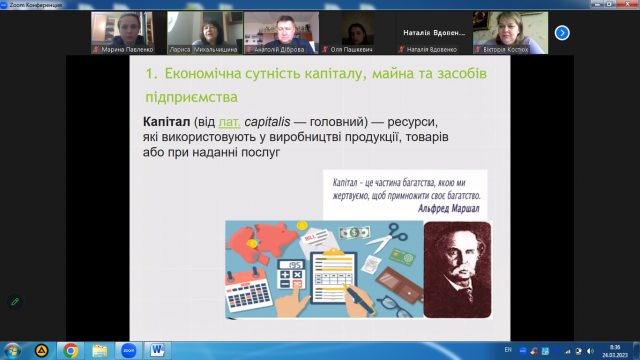
Task: Show next participants with arrow button
Action: [x=562, y=33]
